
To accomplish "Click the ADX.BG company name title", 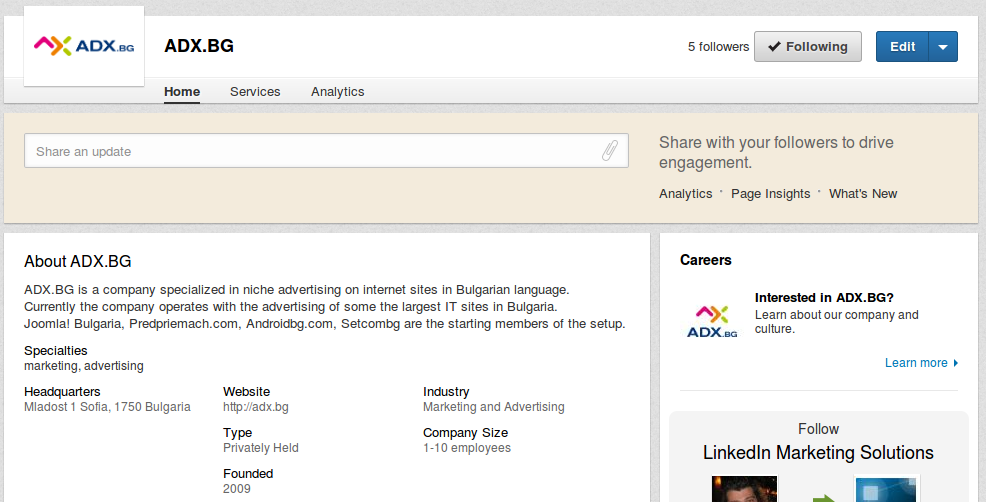I will [199, 46].
